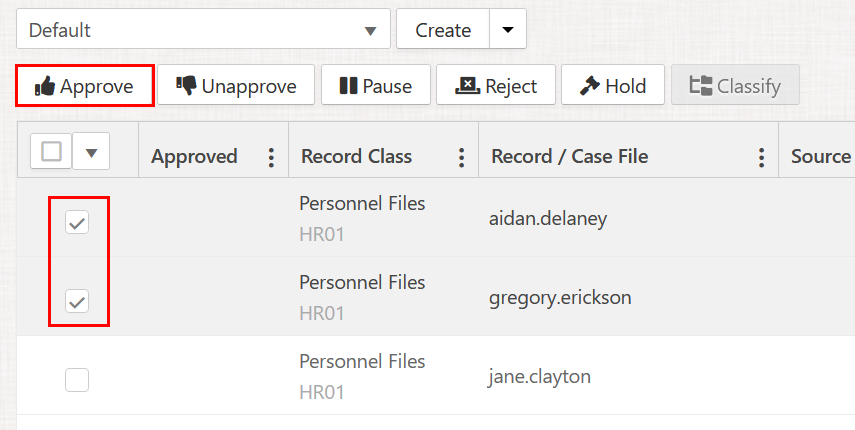Open the Default view dropdown

(203, 30)
